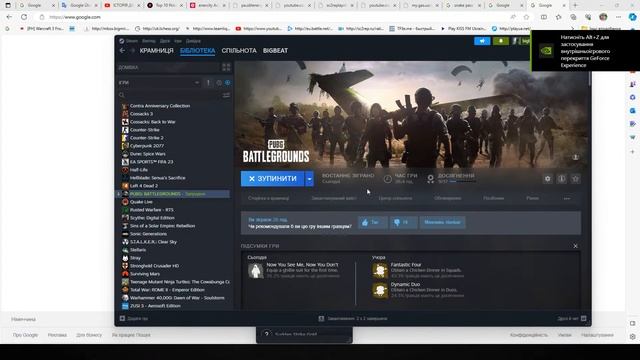Select Counter-Strike 2 in game list
The width and height of the screenshot is (640, 360).
coord(147,138)
